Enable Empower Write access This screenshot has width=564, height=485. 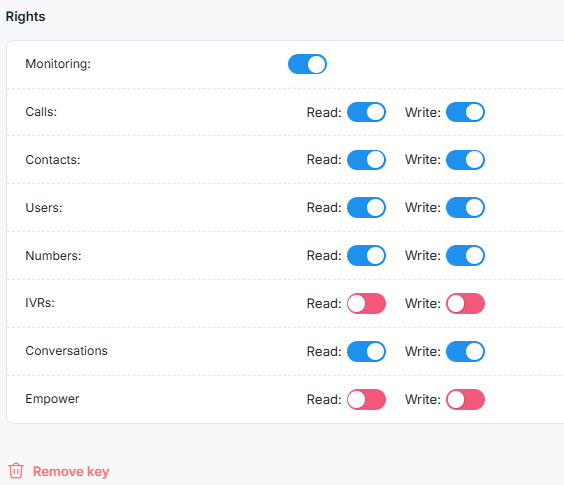[465, 399]
